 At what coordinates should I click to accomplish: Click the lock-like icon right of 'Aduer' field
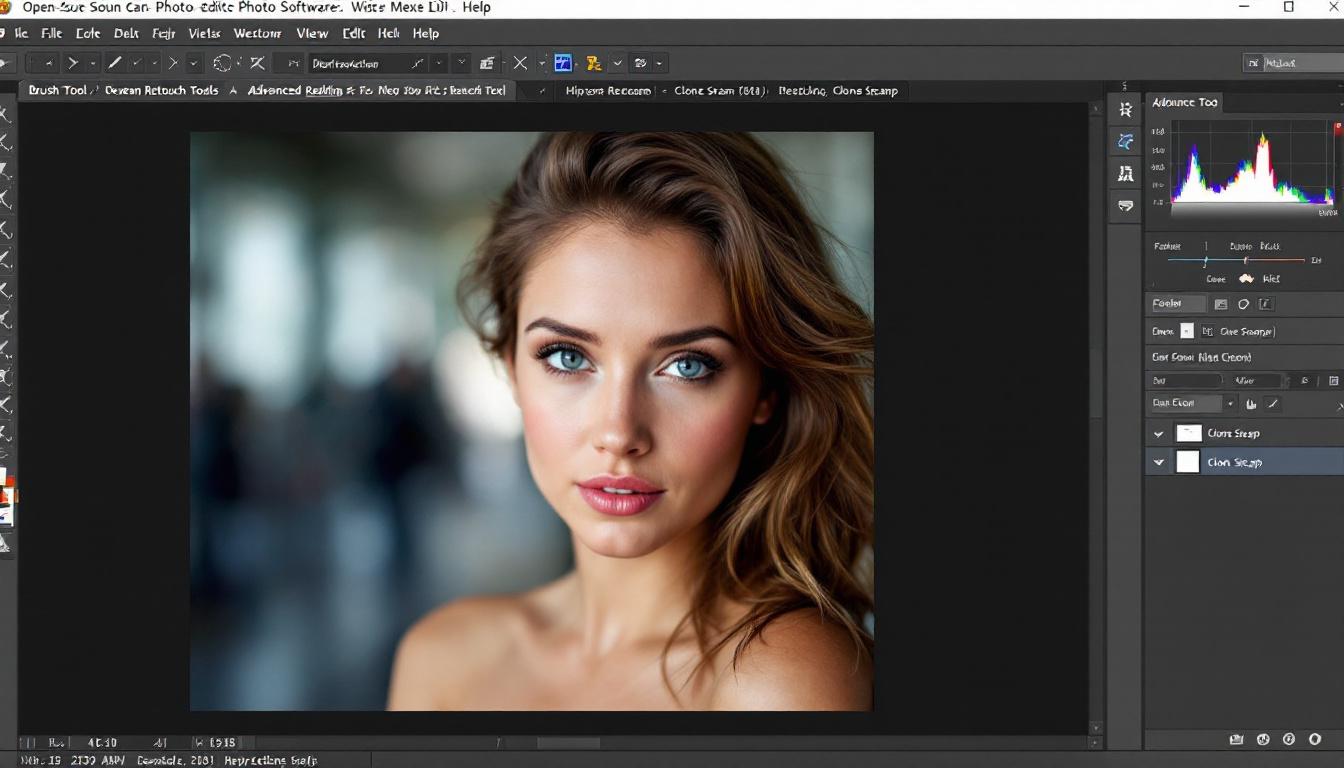[1304, 381]
